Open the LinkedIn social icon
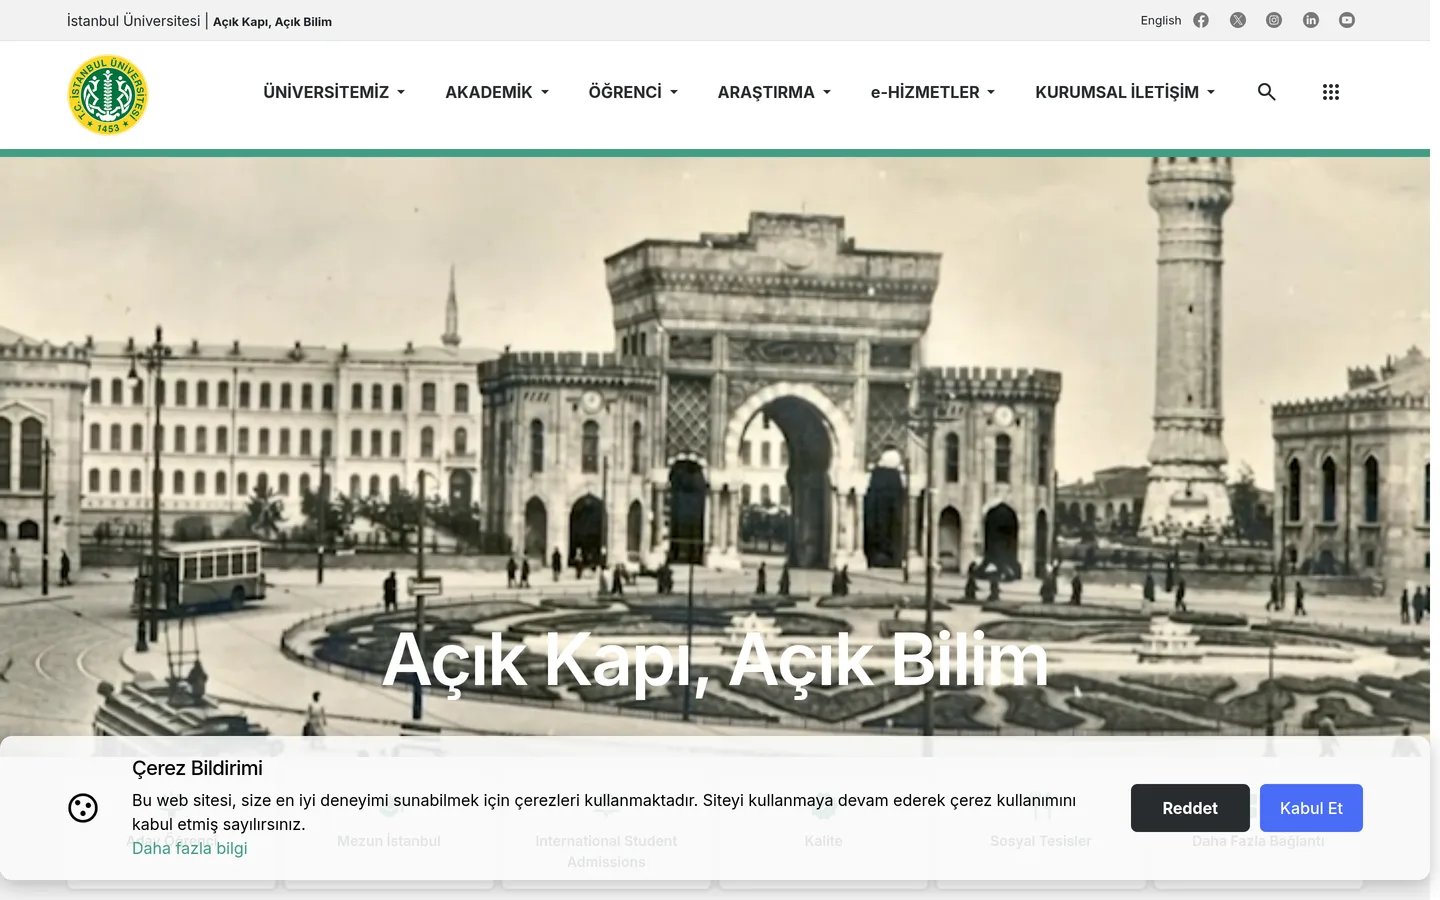The width and height of the screenshot is (1440, 900). click(x=1311, y=20)
